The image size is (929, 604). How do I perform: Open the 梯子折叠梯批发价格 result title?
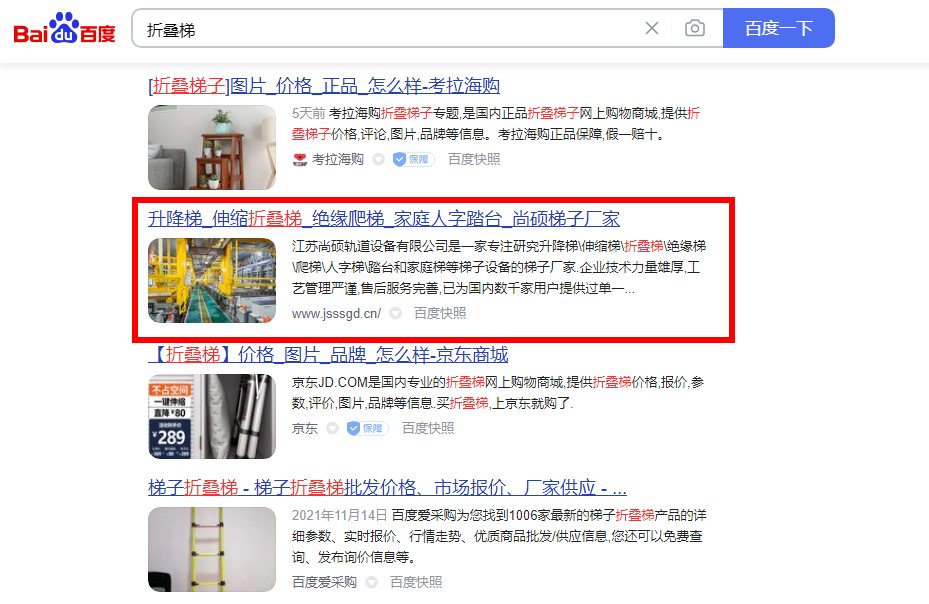point(387,488)
